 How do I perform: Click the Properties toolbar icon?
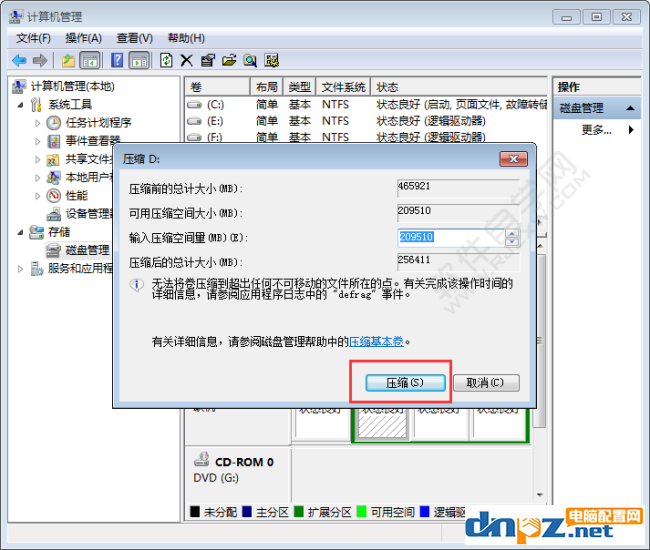pyautogui.click(x=208, y=61)
